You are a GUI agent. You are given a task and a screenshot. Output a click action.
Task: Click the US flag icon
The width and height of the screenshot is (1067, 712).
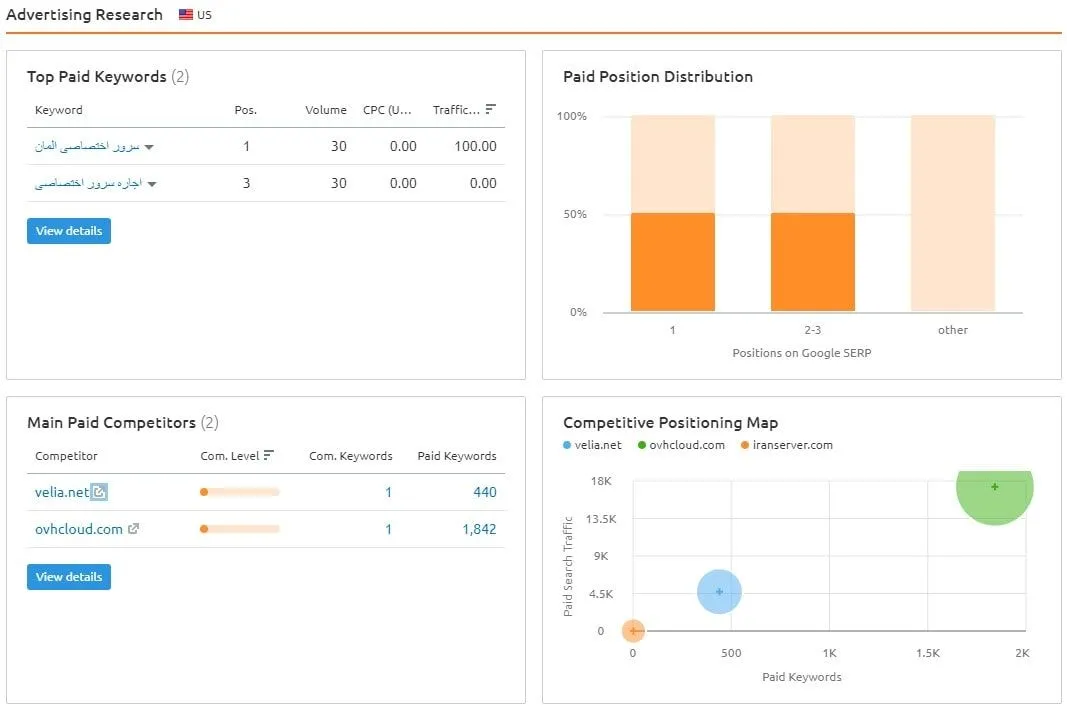[186, 14]
